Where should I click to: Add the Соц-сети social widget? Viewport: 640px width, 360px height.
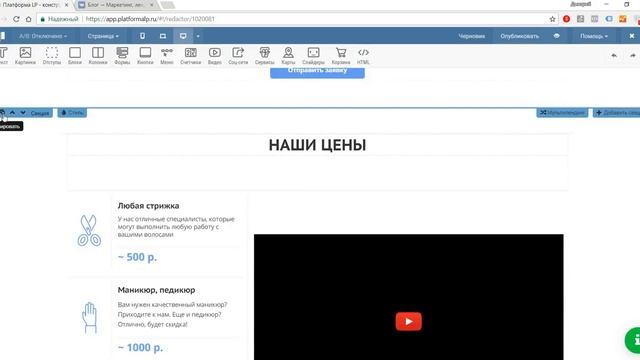238,56
